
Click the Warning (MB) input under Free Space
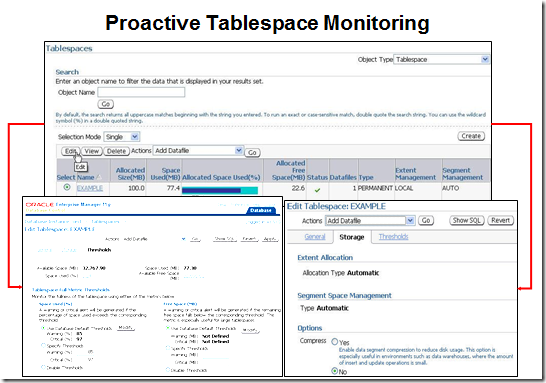pyautogui.click(x=217, y=355)
